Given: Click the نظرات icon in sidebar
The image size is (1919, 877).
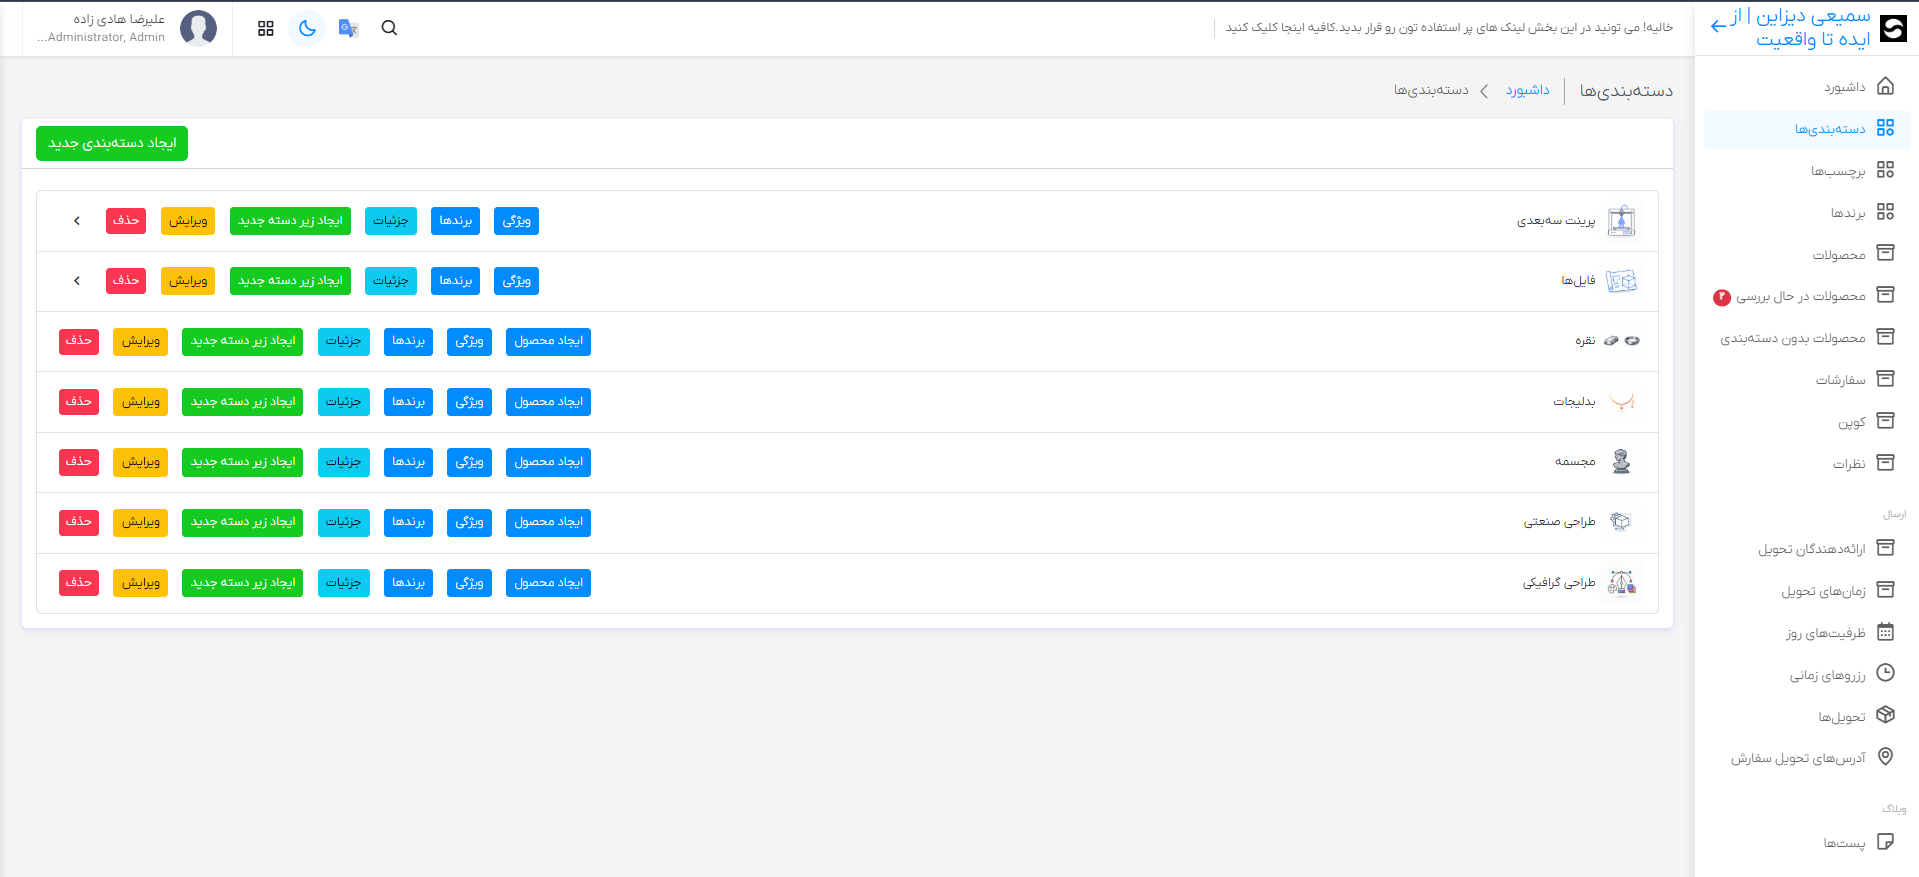Looking at the screenshot, I should 1885,463.
